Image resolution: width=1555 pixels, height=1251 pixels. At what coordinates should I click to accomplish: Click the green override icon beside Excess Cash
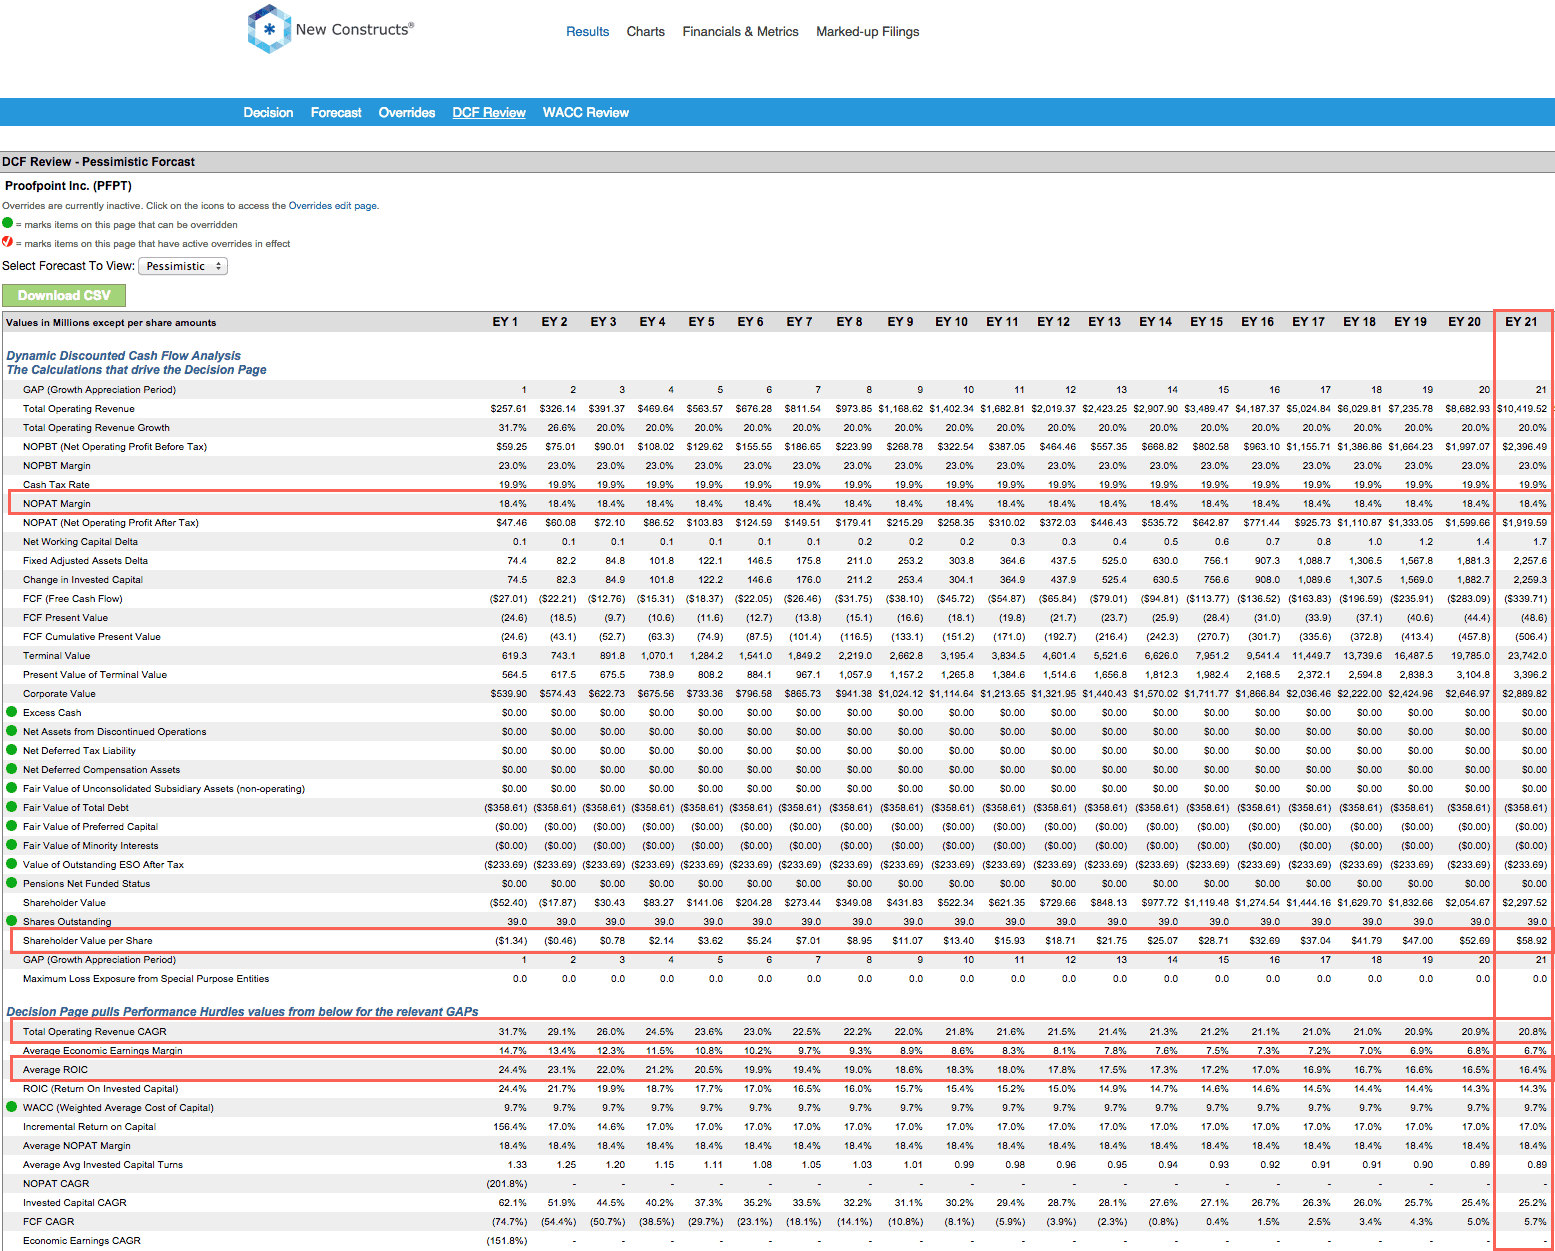click(x=12, y=712)
